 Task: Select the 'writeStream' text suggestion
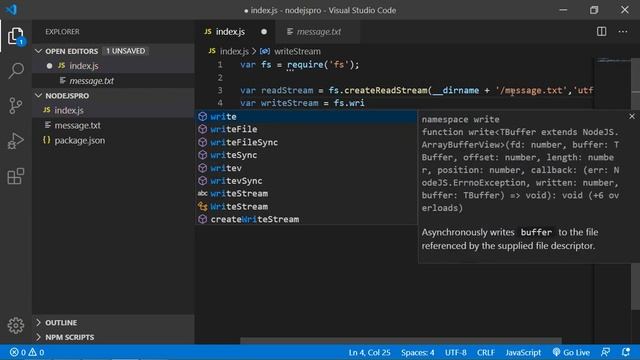[x=306, y=193]
